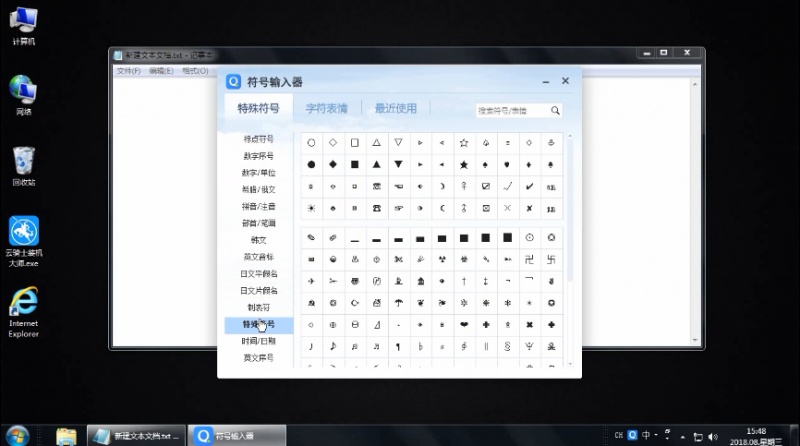This screenshot has width=800, height=446.
Task: Click the symbol grid vertical scrollbar
Action: pos(570,209)
